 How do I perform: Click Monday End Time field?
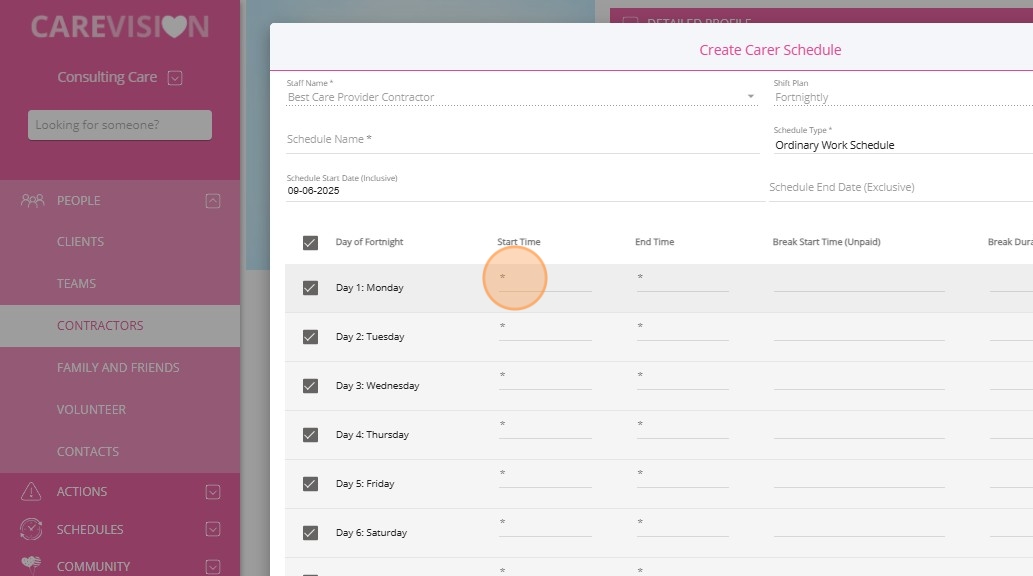683,283
